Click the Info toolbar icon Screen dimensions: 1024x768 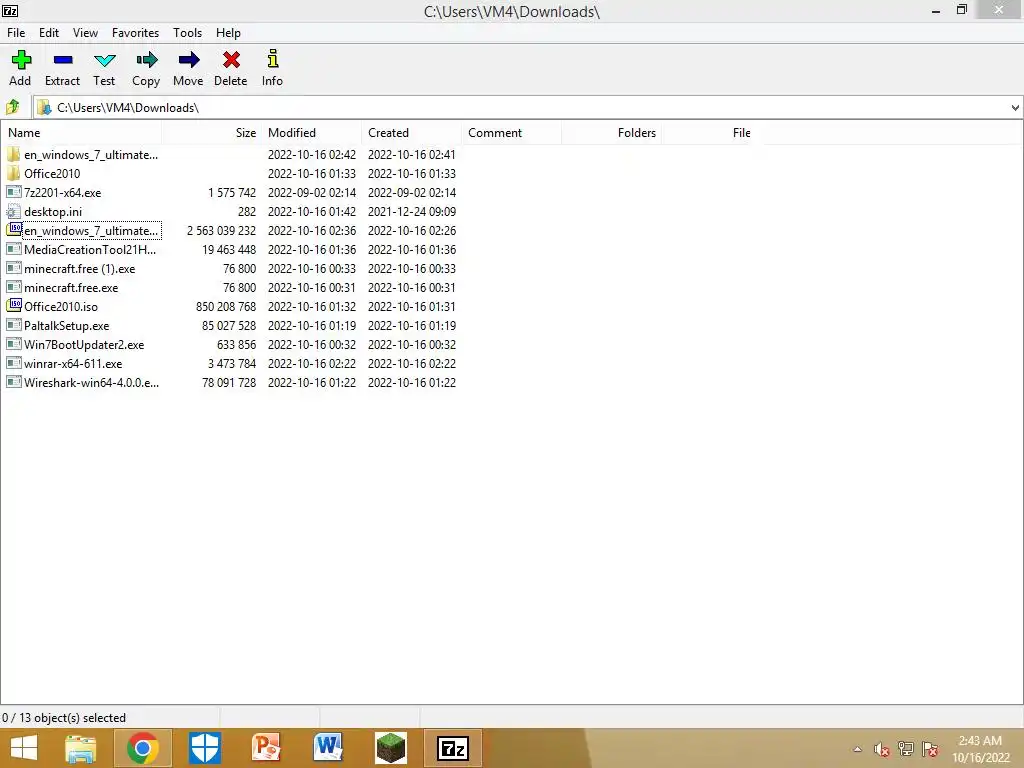pos(272,59)
